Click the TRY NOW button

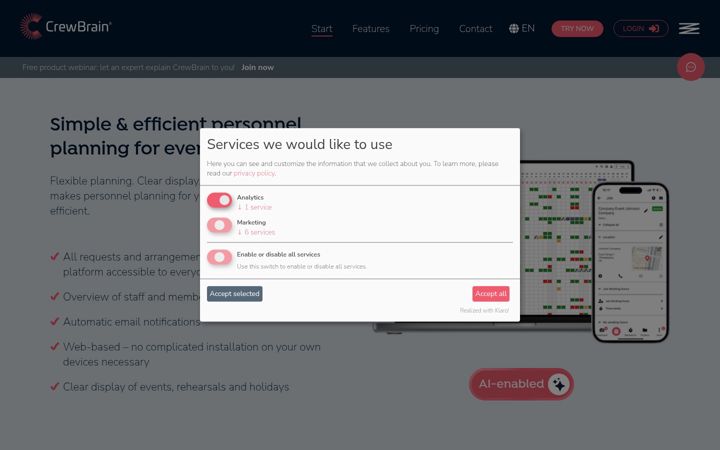click(x=577, y=28)
